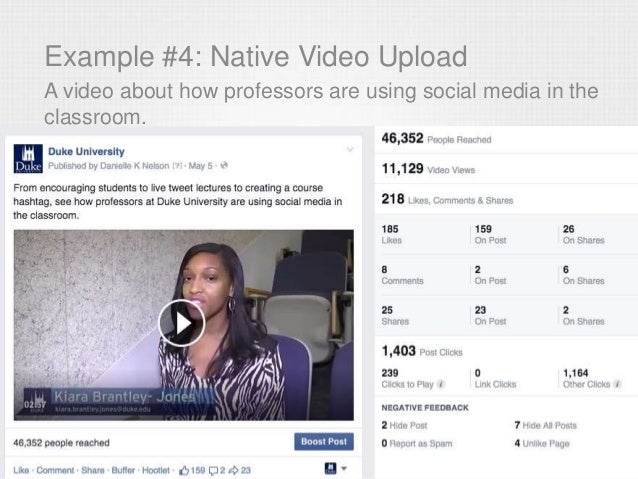Click the 11,129 Video Views statistic
Image resolution: width=638 pixels, height=479 pixels.
[428, 169]
